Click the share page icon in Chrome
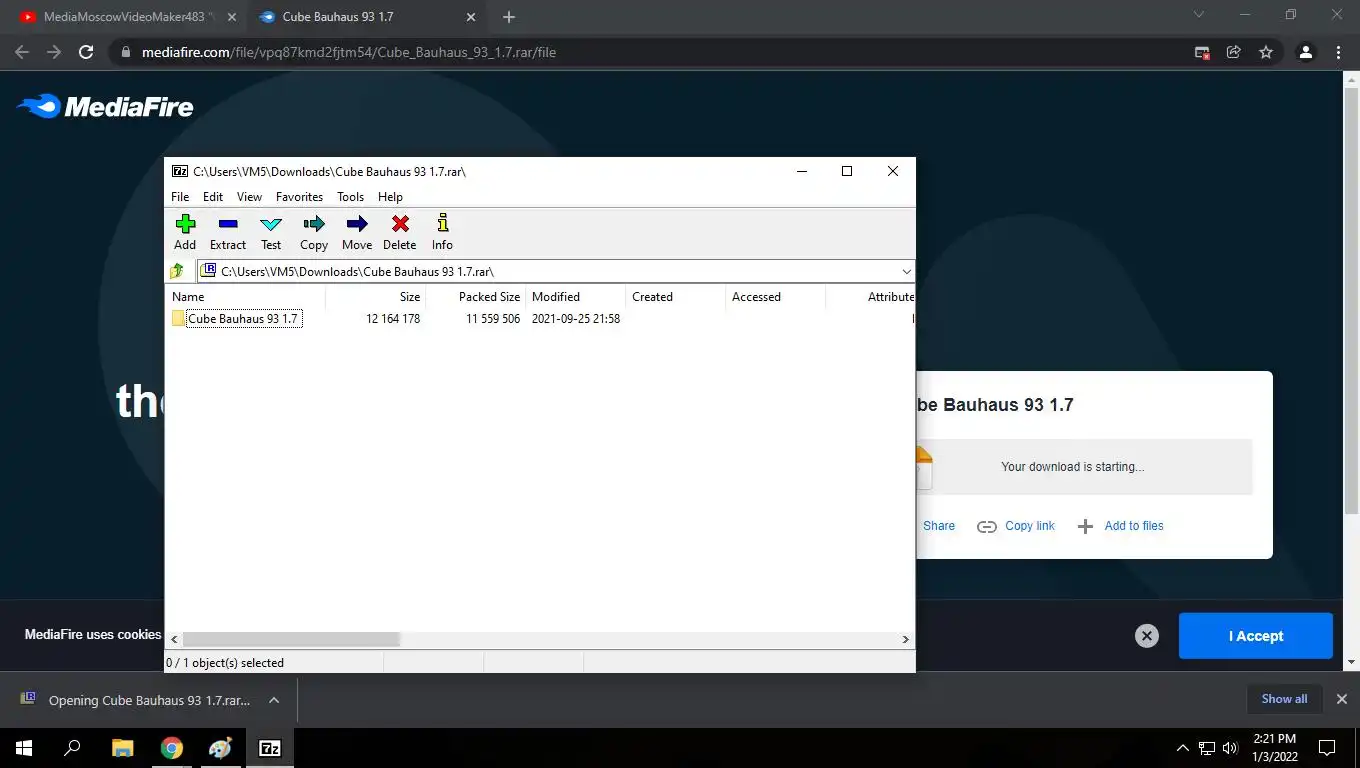Viewport: 1360px width, 768px height. 1234,52
